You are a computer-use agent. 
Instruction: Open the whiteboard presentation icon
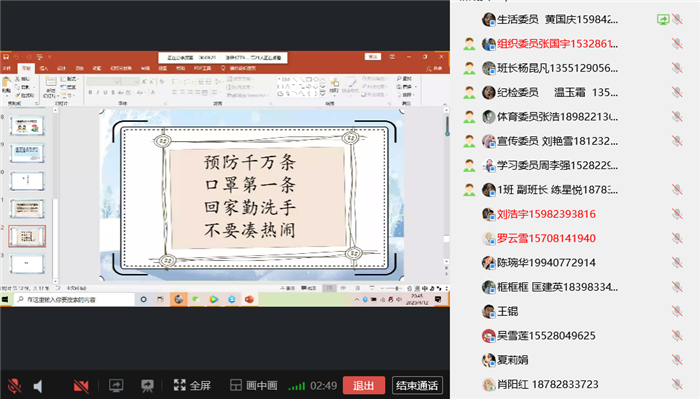(147, 386)
